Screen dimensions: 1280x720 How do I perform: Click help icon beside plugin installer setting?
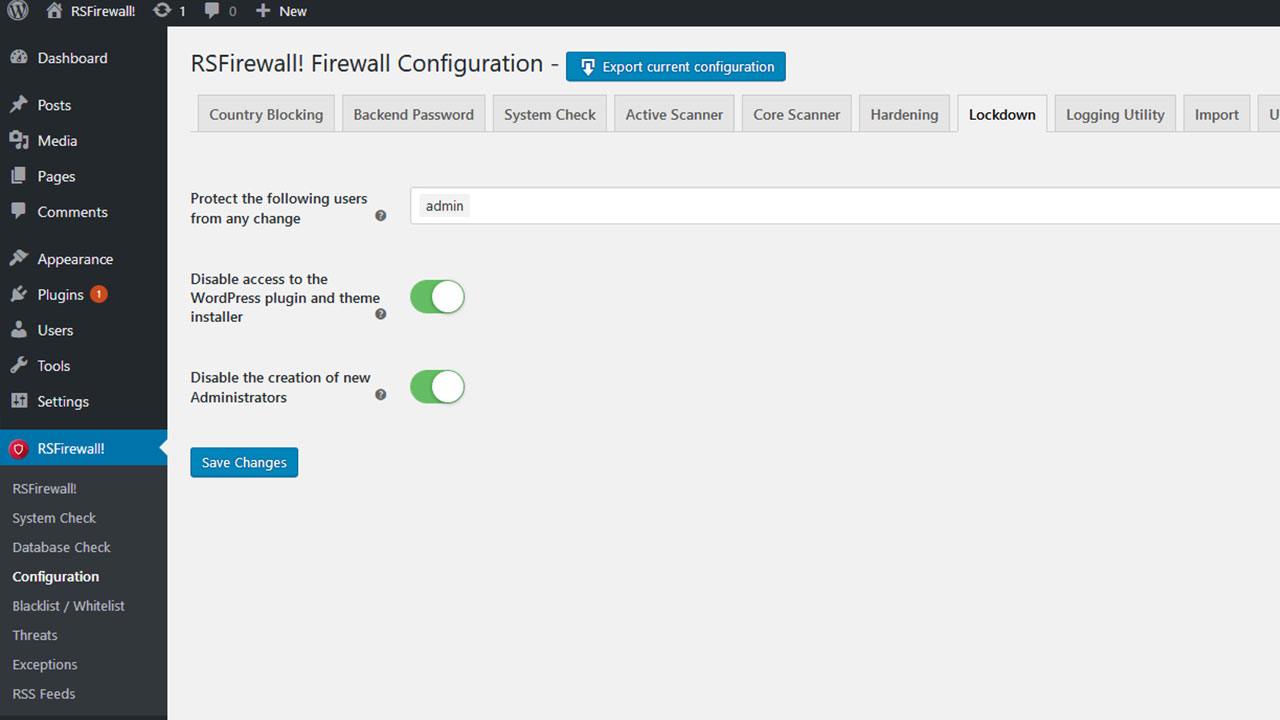click(380, 314)
